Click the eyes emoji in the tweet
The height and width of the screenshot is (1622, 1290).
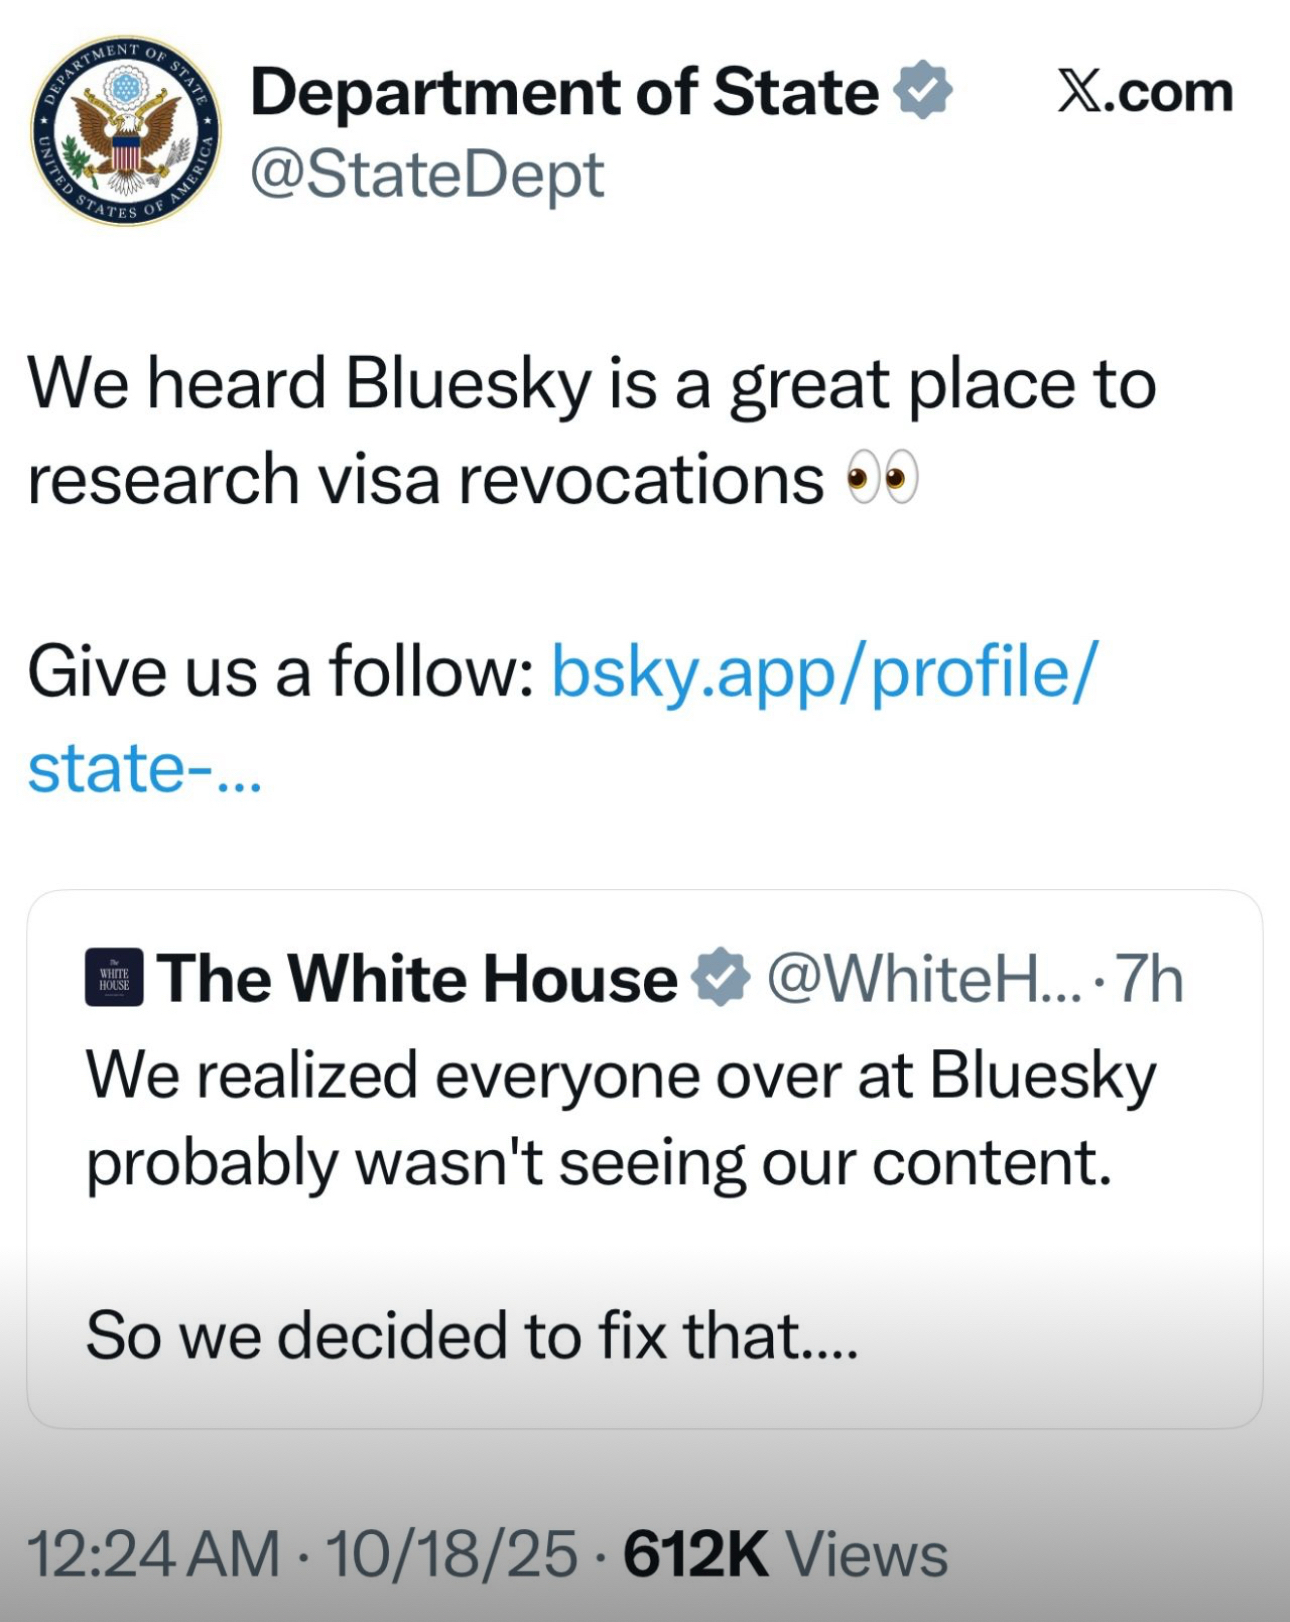click(881, 479)
